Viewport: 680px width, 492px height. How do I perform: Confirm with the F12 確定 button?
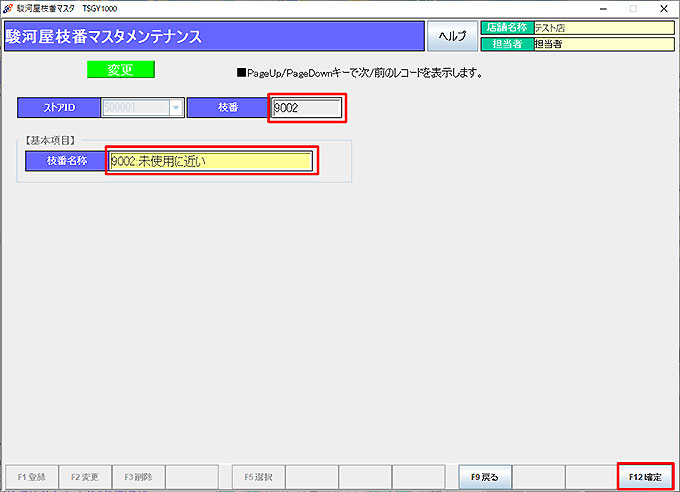[x=645, y=477]
